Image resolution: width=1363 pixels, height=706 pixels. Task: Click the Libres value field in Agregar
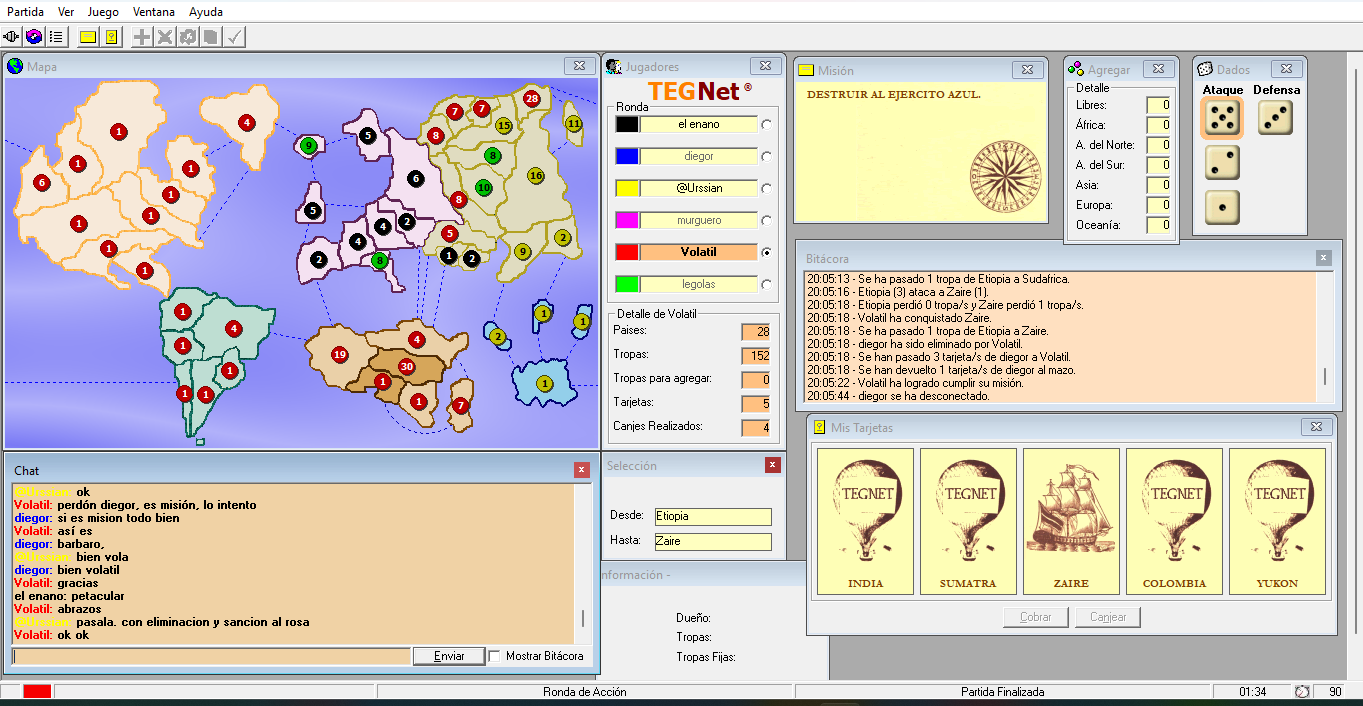coord(1159,105)
